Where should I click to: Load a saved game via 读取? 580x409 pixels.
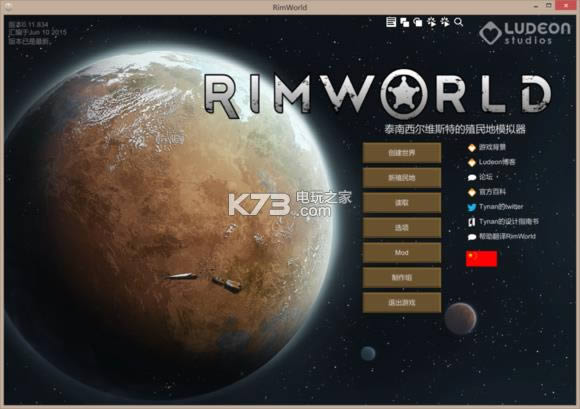click(x=402, y=203)
